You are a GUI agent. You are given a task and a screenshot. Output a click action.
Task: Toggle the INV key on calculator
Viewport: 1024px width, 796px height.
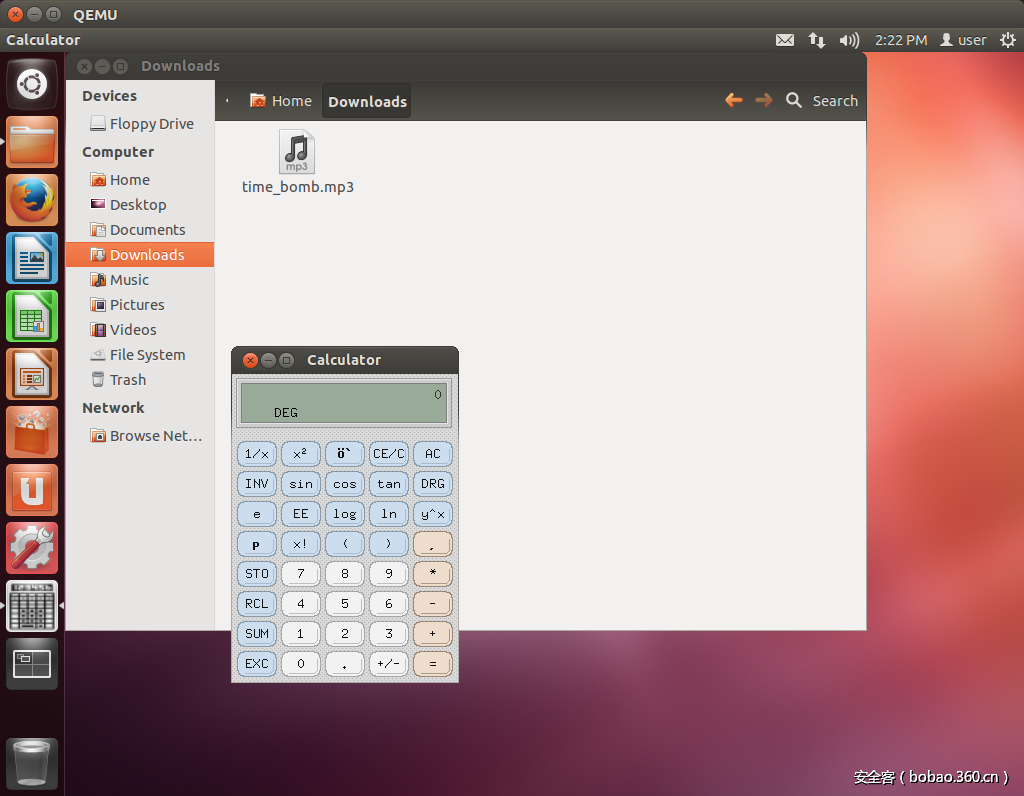pyautogui.click(x=257, y=484)
